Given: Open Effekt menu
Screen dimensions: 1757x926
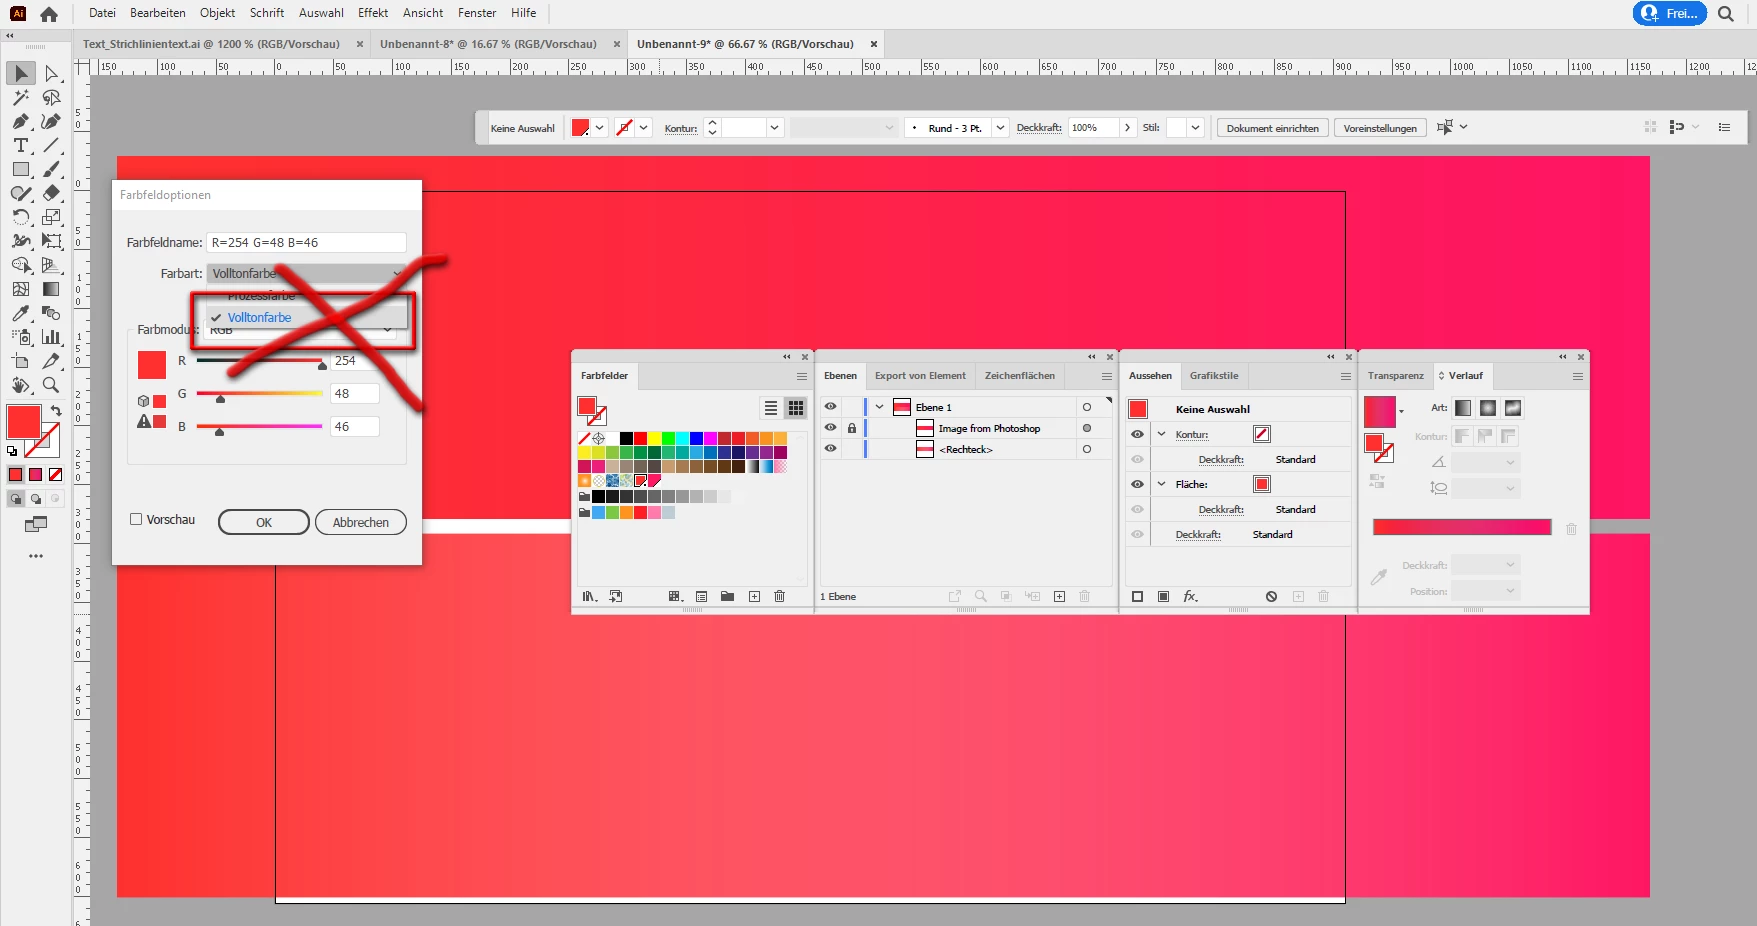Looking at the screenshot, I should tap(373, 13).
